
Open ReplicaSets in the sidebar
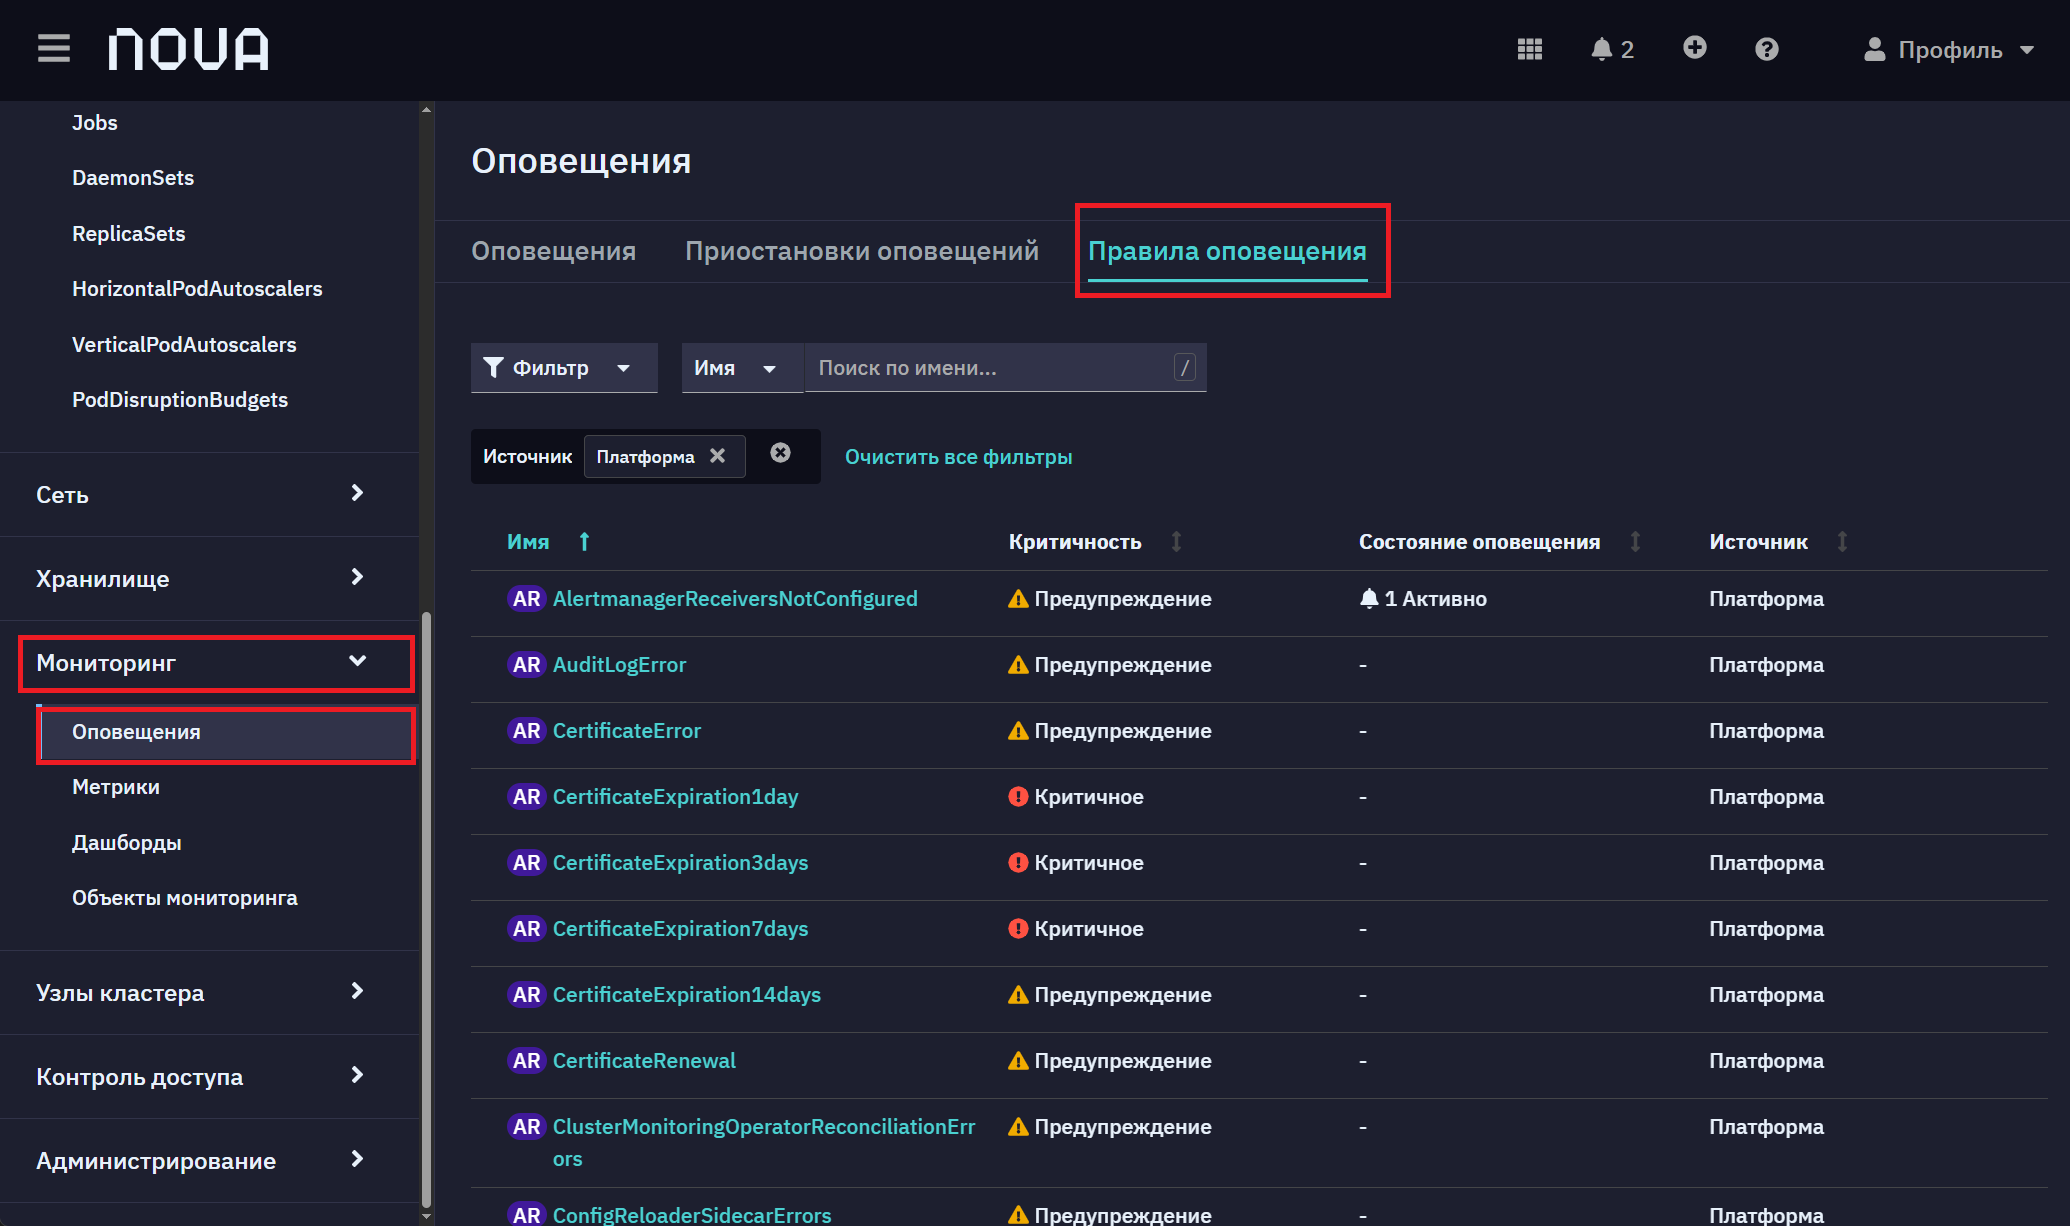129,234
